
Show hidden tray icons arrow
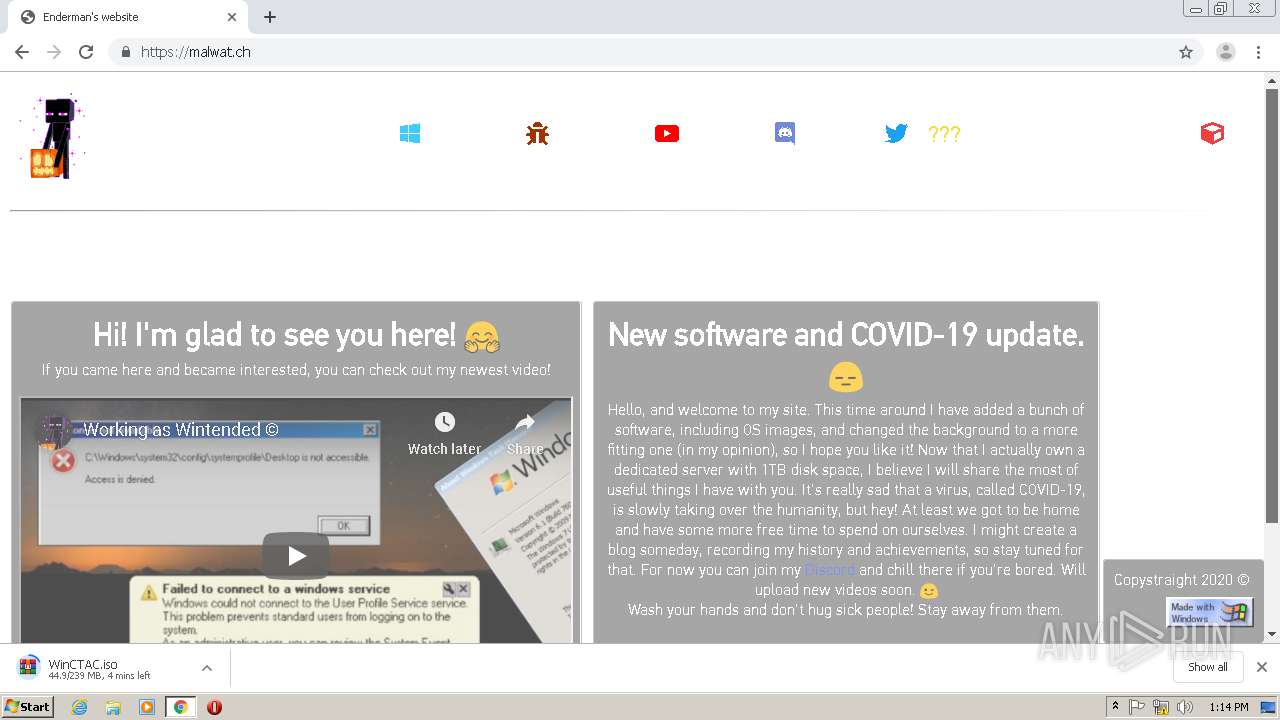(1115, 707)
